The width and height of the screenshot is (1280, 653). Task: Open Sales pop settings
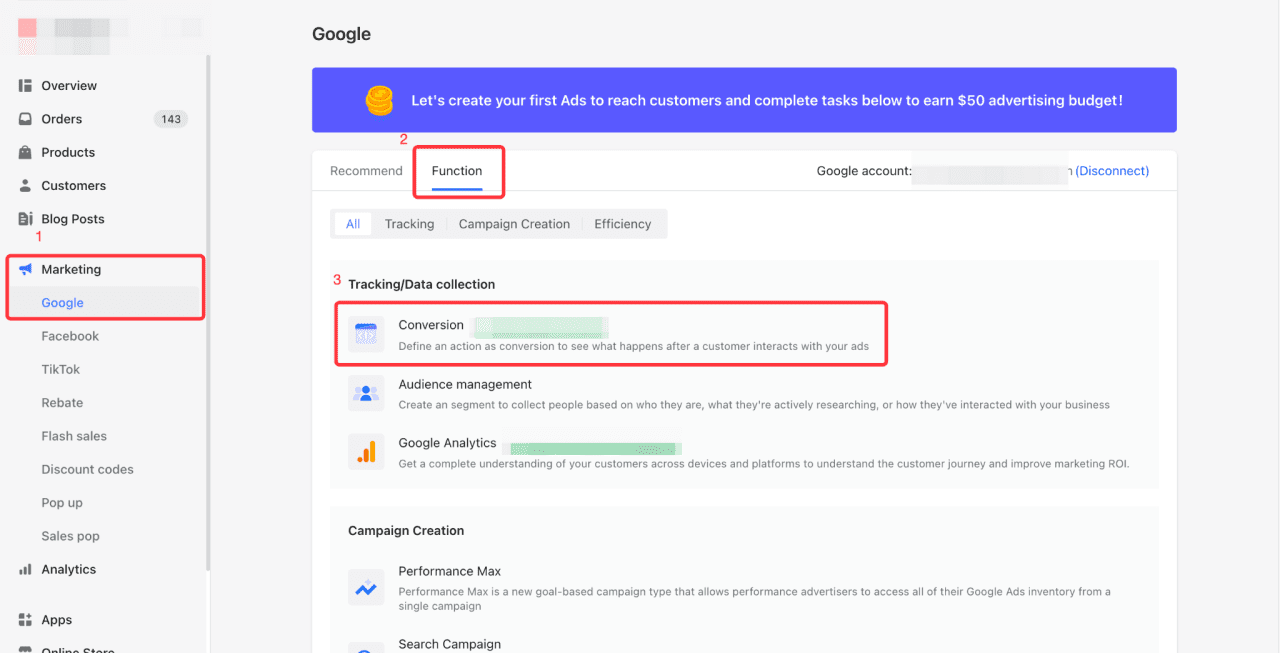pyautogui.click(x=70, y=536)
